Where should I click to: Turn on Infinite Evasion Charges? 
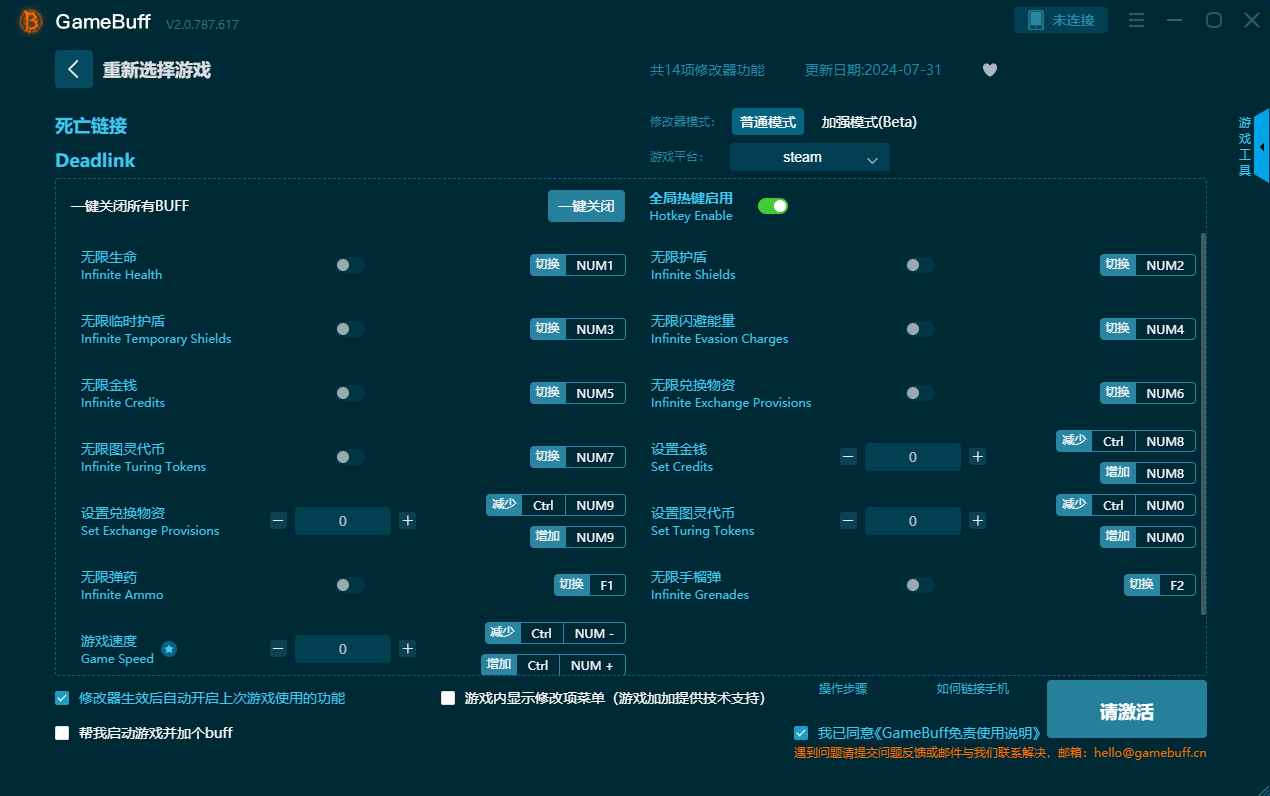pyautogui.click(x=920, y=329)
